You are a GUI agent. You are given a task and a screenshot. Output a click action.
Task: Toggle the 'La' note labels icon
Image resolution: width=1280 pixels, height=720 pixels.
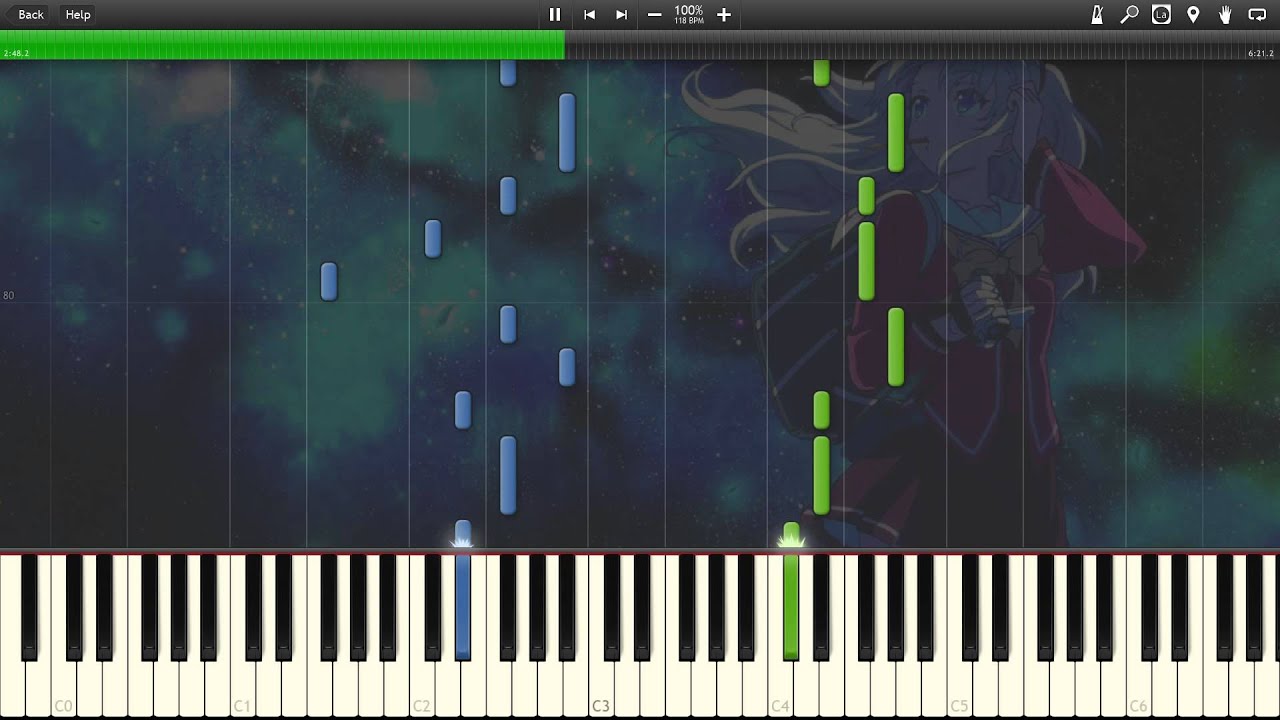point(1161,14)
